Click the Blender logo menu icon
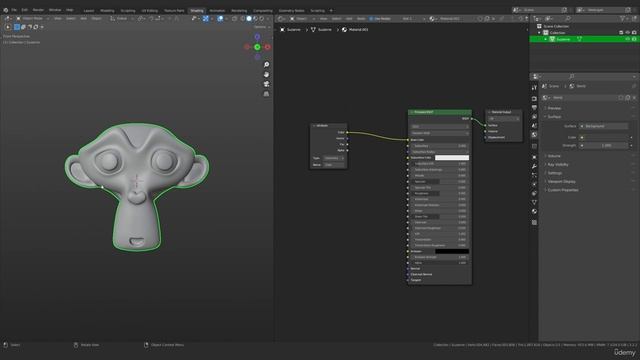 5,10
